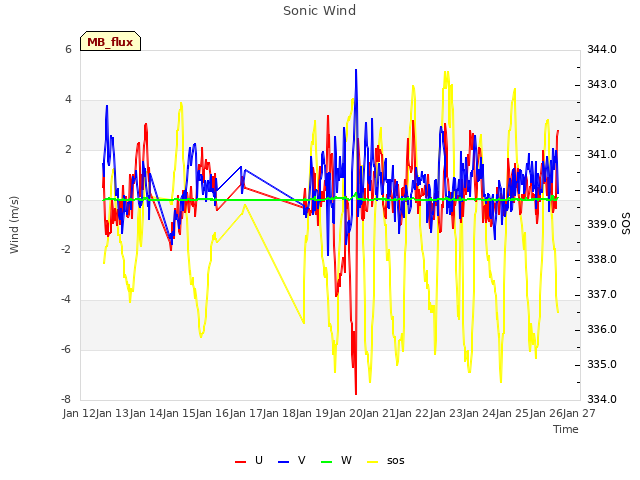640x480 pixels.
Task: Click the 340.0 right axis tick label
Action: point(602,189)
